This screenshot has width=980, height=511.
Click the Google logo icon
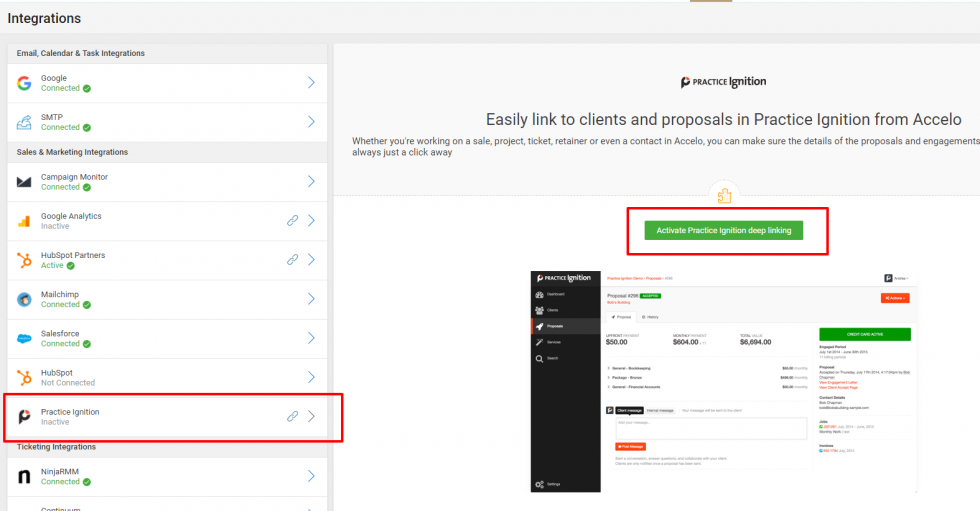[24, 83]
